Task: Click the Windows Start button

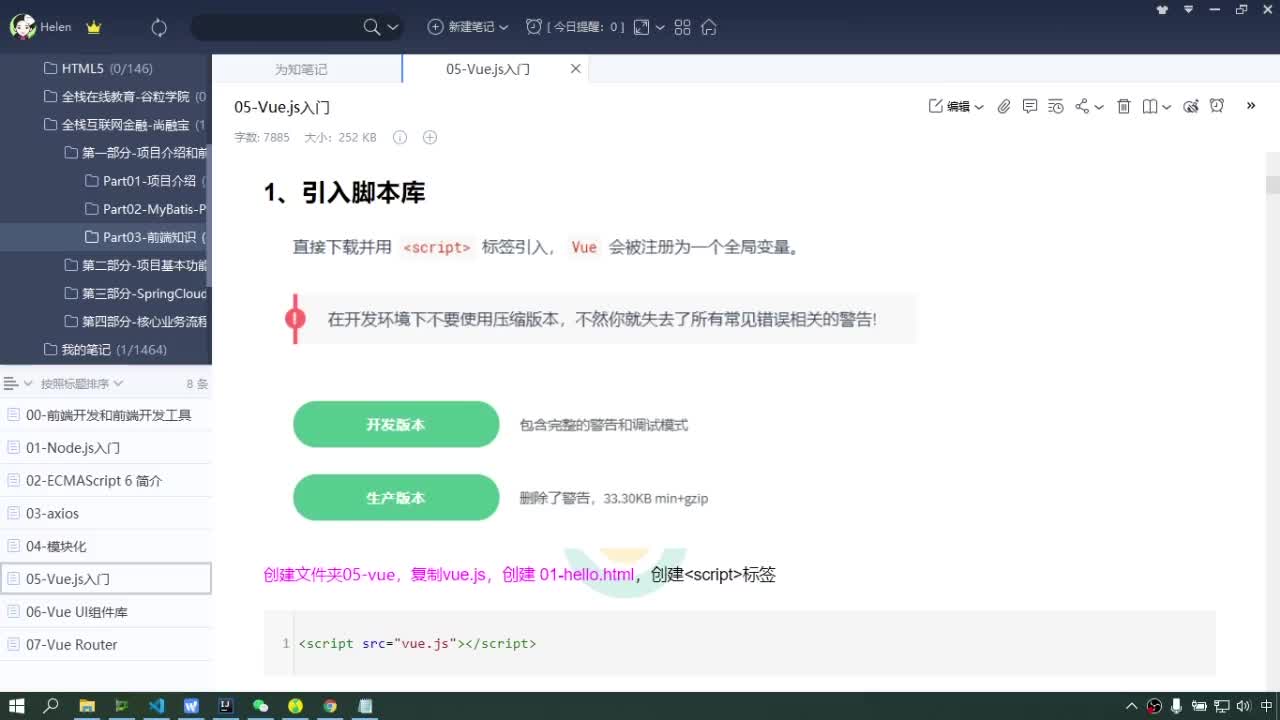Action: (x=17, y=706)
